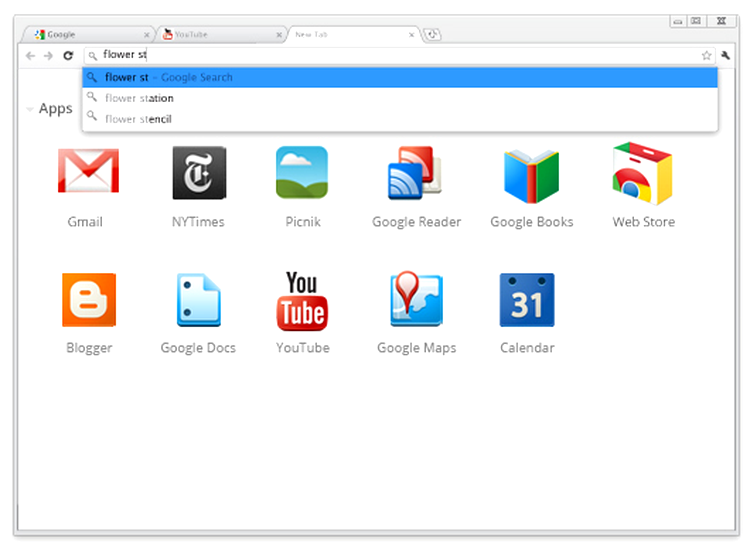Close the YouTube tab
Image resolution: width=750 pixels, height=552 pixels.
click(x=279, y=35)
